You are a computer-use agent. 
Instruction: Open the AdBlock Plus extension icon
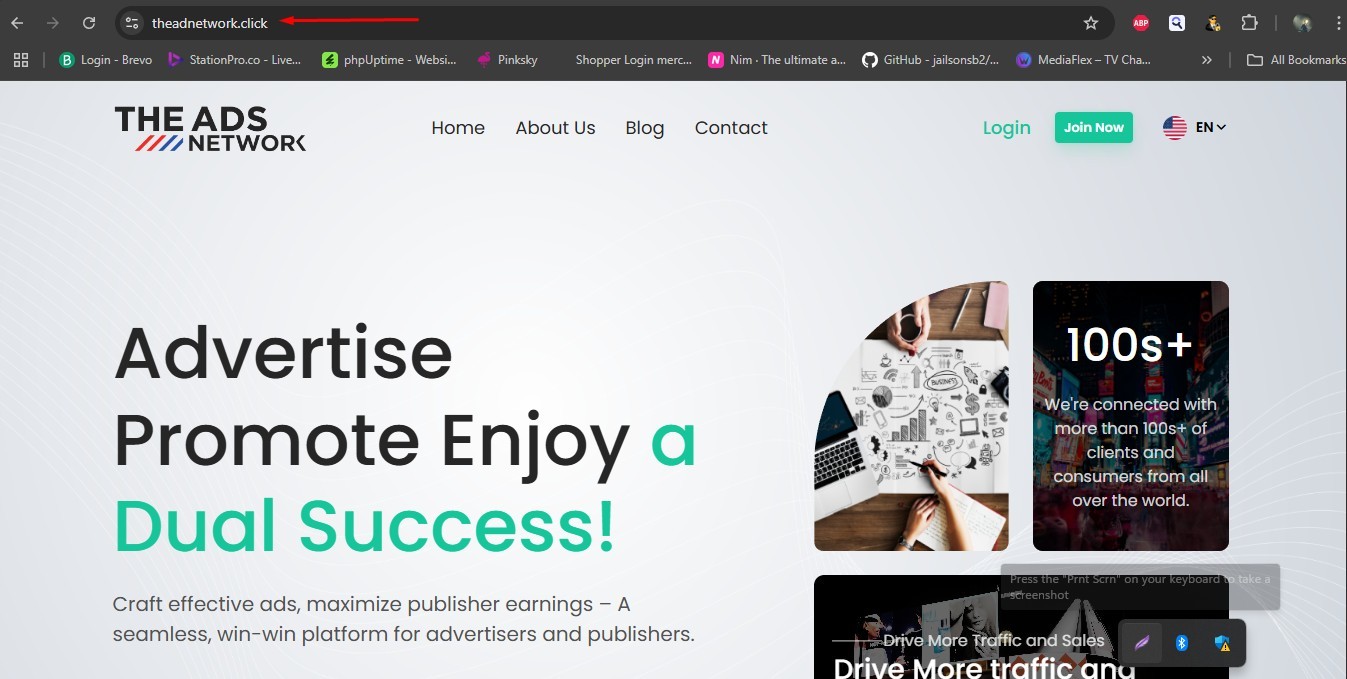1140,23
